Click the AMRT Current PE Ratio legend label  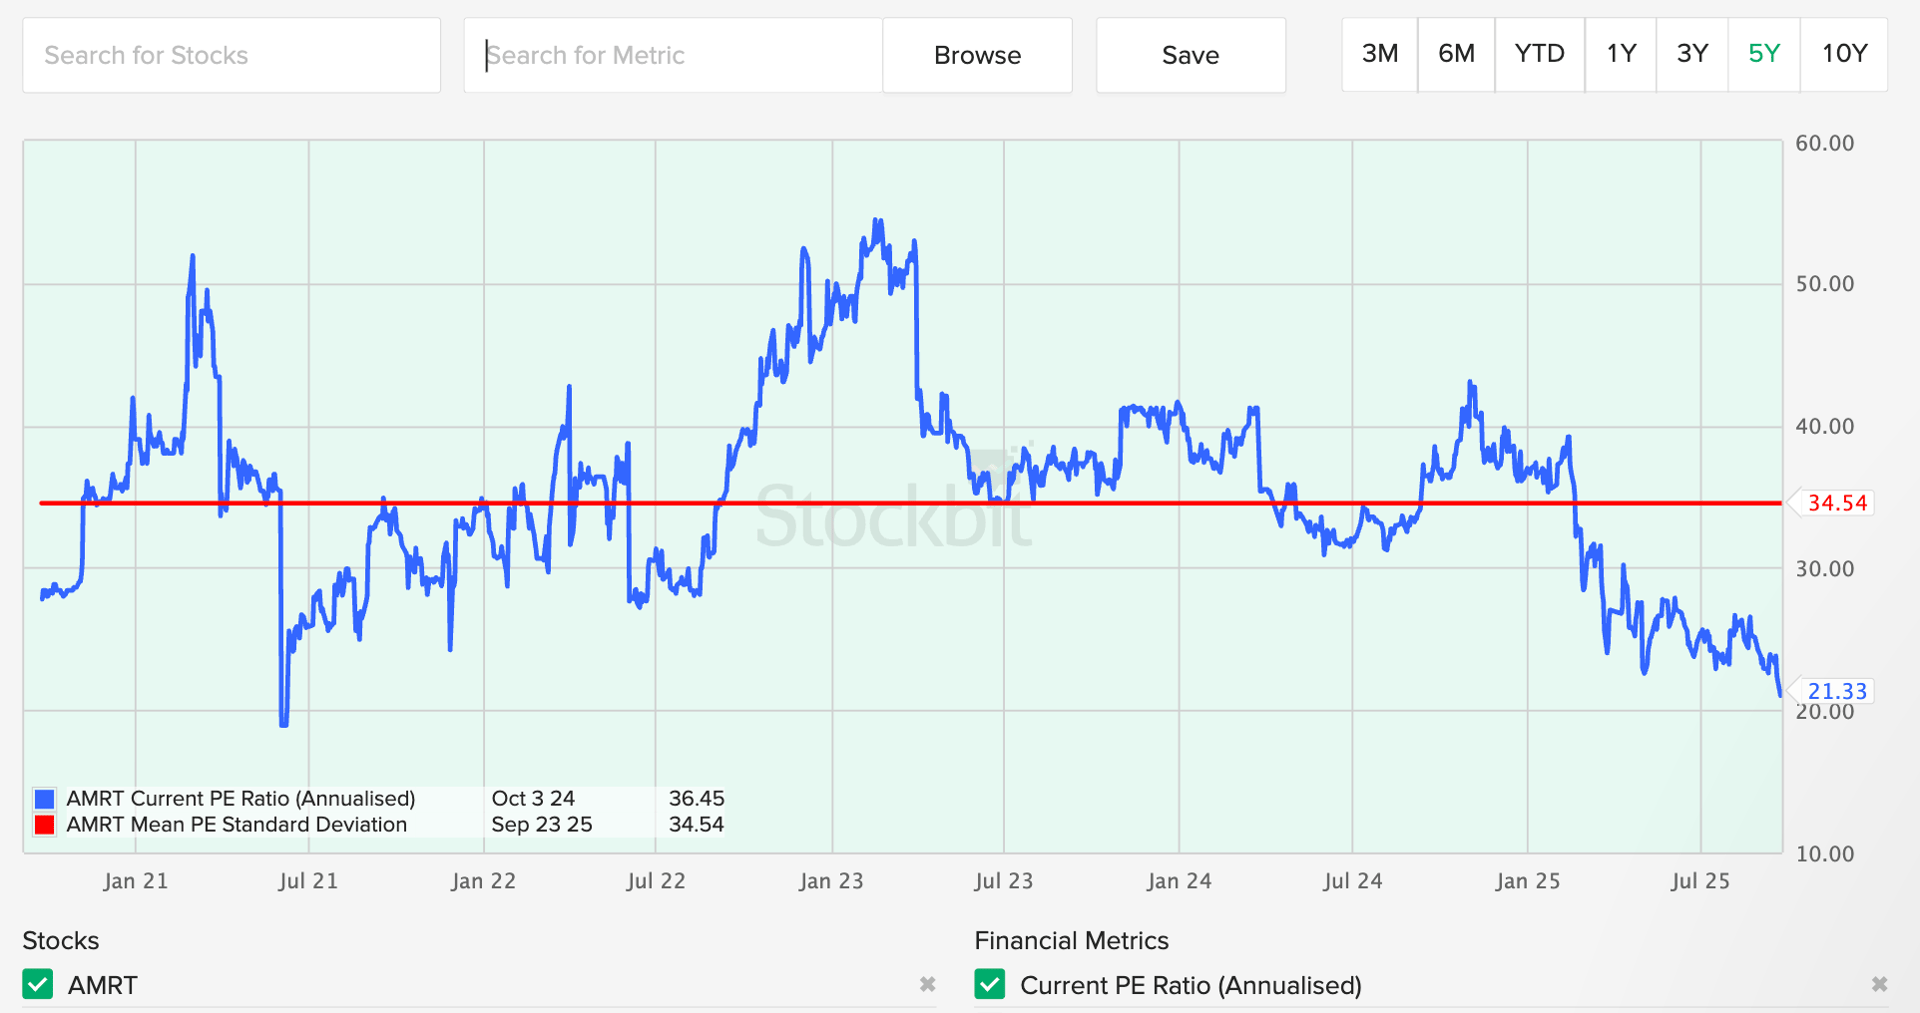tap(240, 799)
